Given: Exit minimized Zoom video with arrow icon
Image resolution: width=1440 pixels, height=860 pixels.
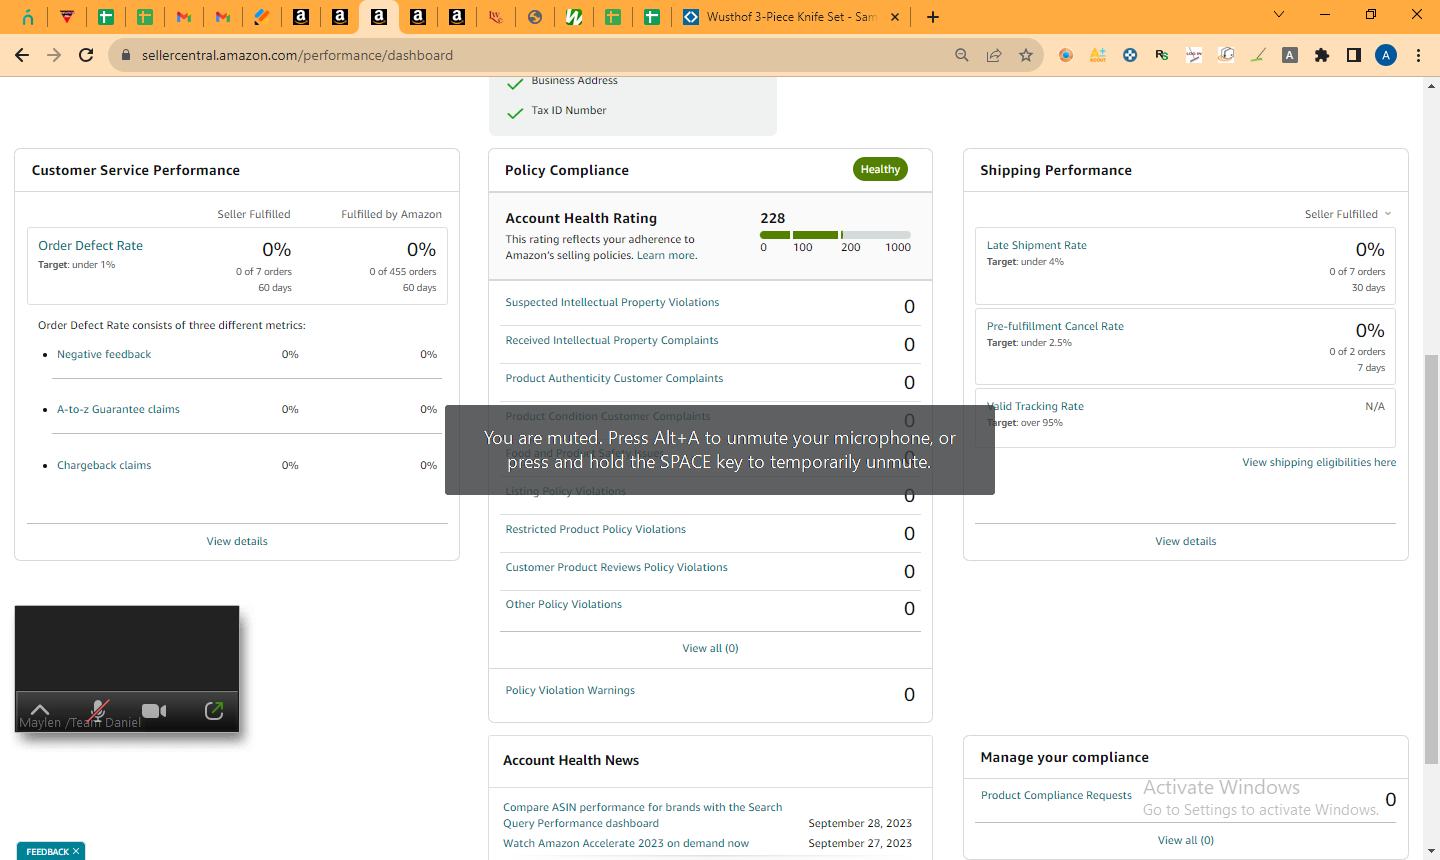Looking at the screenshot, I should (213, 710).
